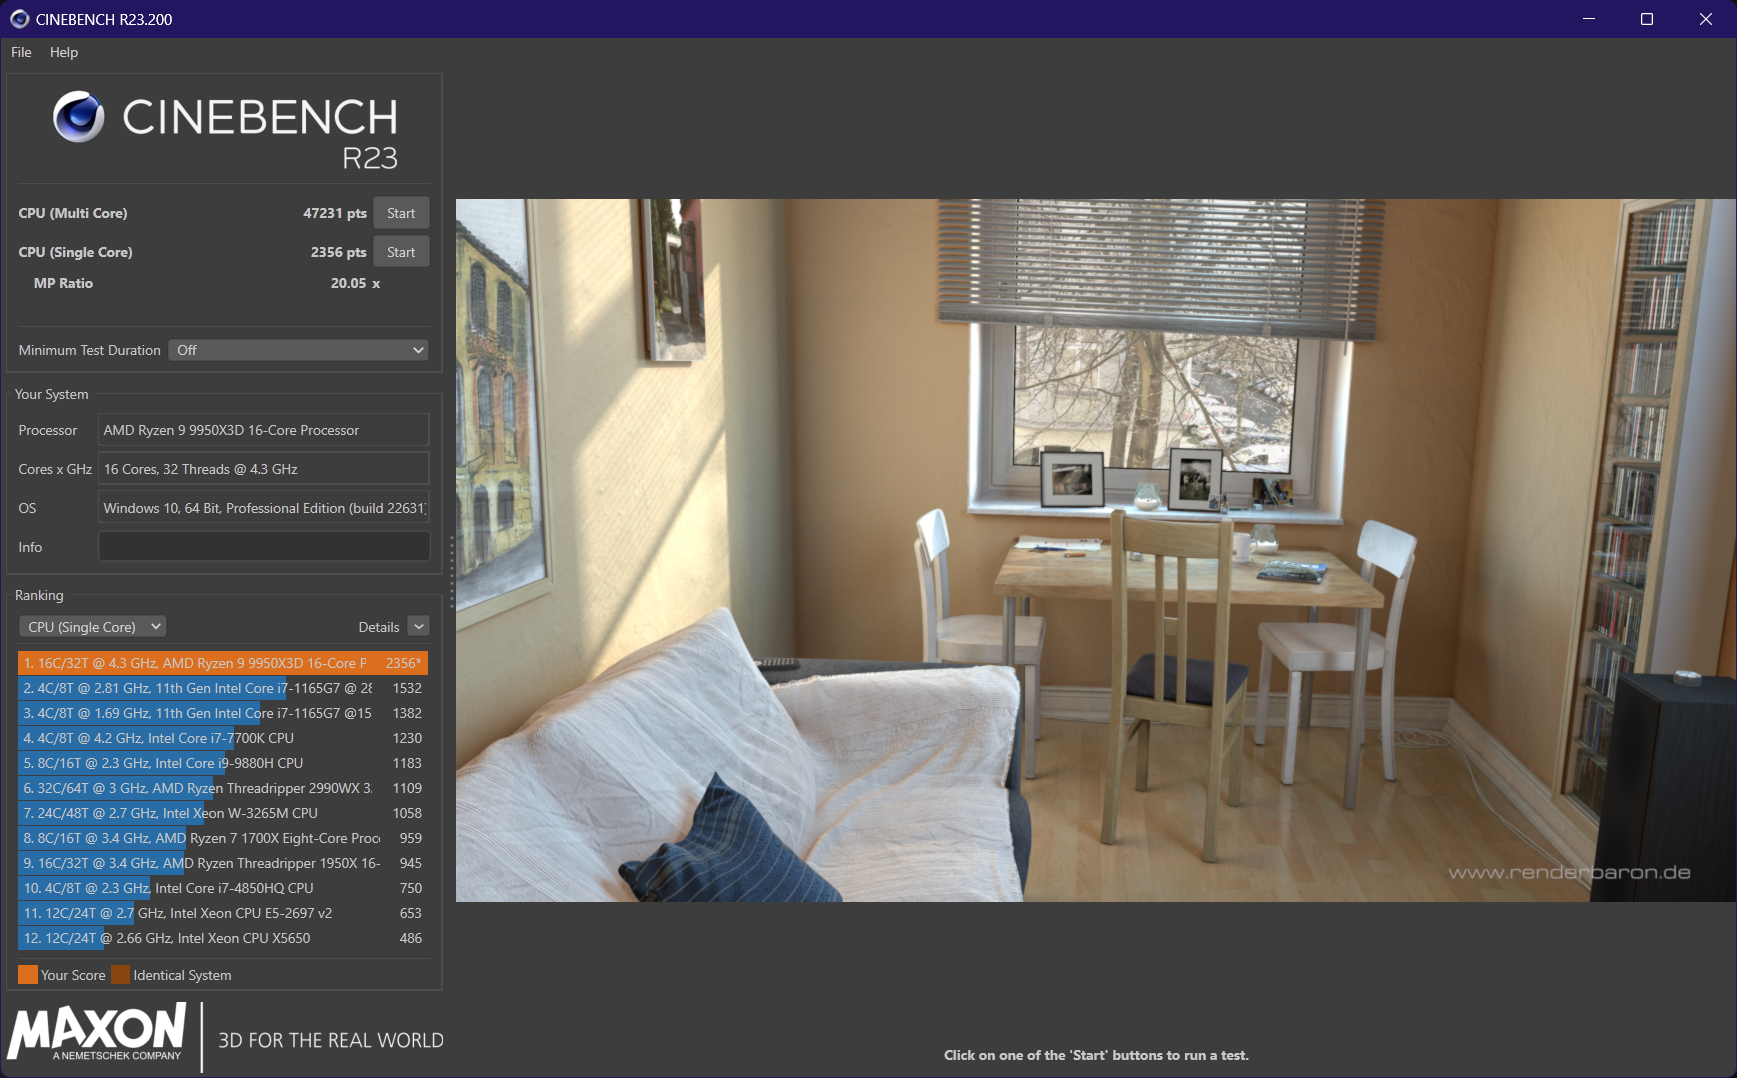Expand the ranking Details chevron
The height and width of the screenshot is (1078, 1737).
(419, 627)
